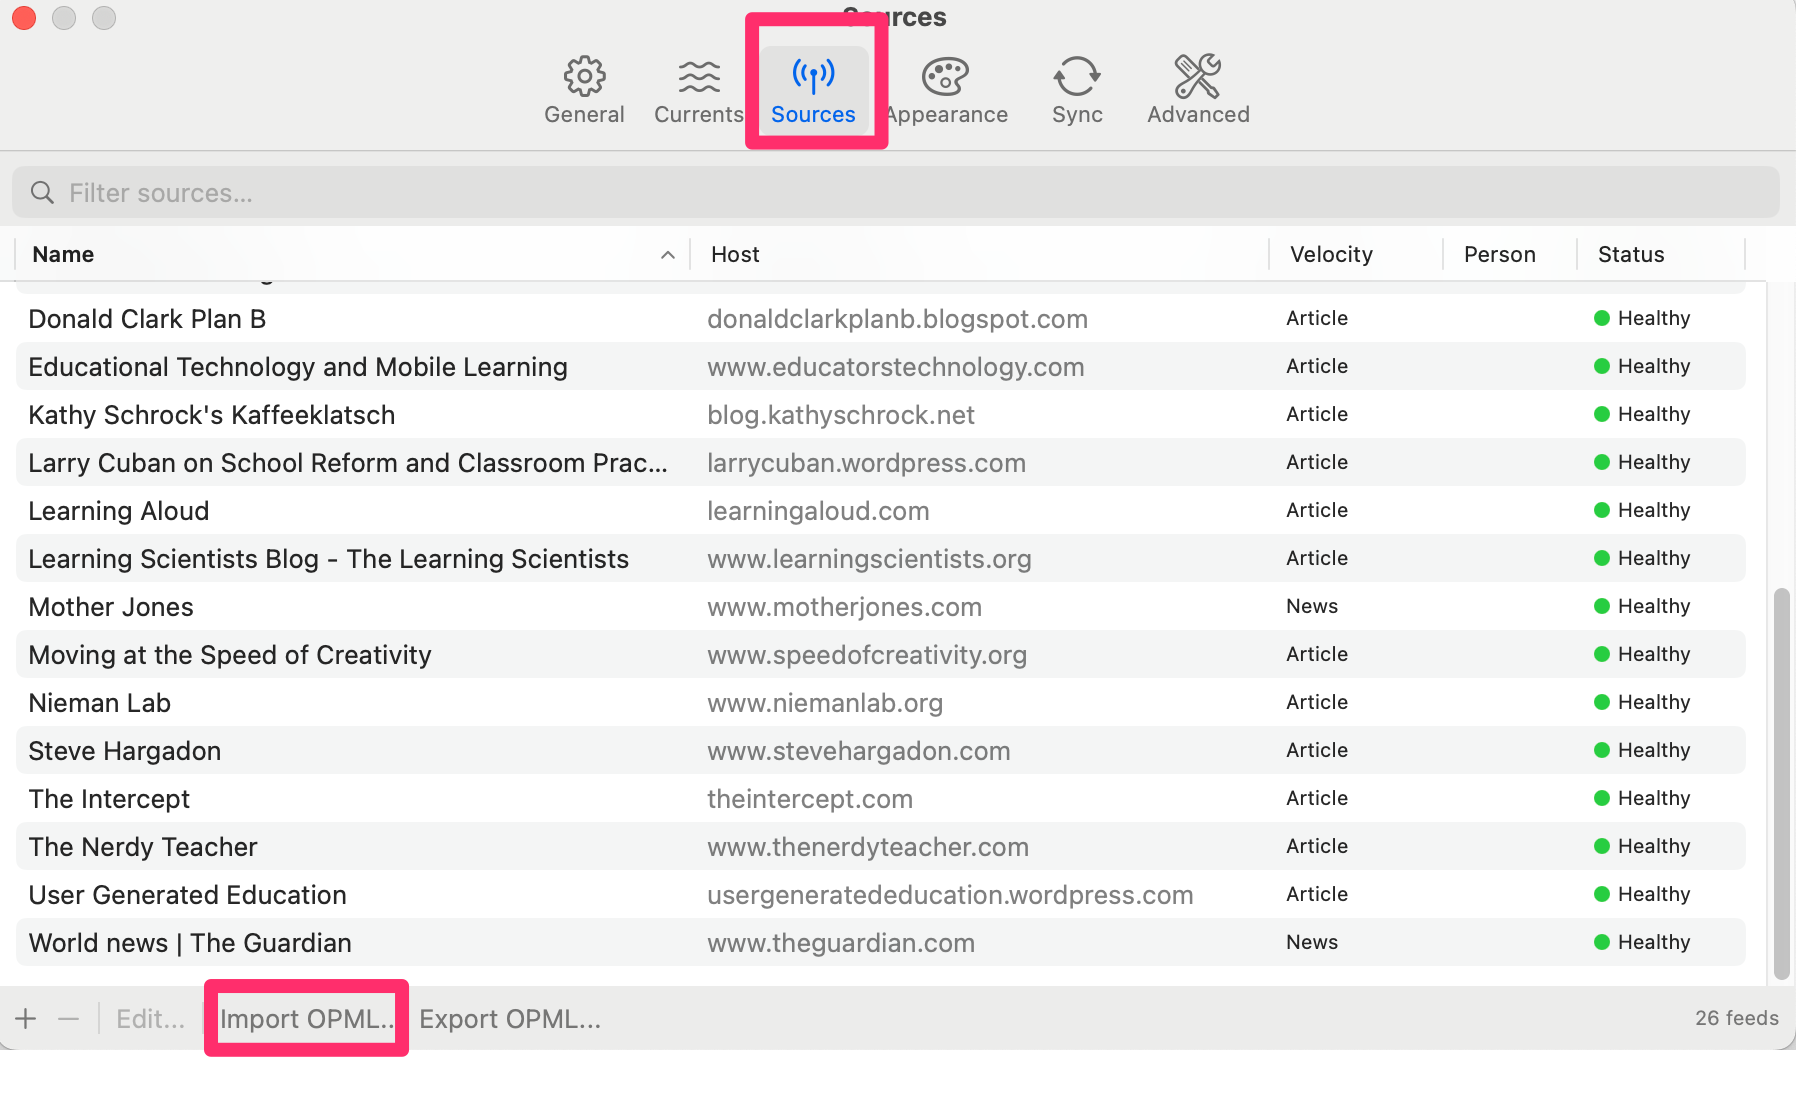Click the green status dot for The Intercept
The width and height of the screenshot is (1796, 1098).
pos(1601,798)
